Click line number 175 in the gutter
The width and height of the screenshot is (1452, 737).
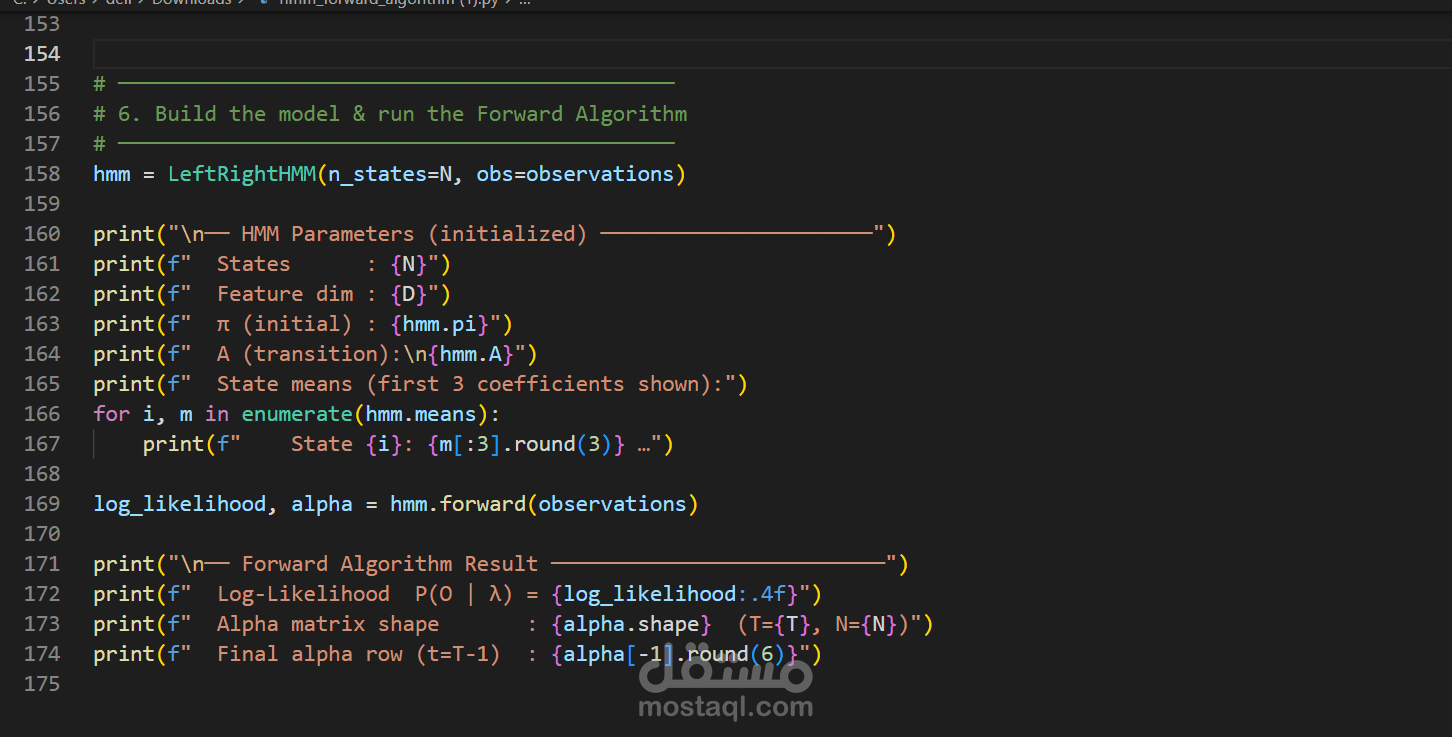pos(42,684)
